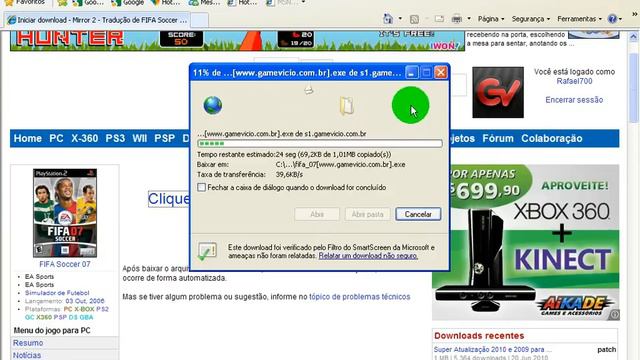Click Super Atualização 2010 e 2009 link
The width and height of the screenshot is (640, 360).
coord(493,350)
